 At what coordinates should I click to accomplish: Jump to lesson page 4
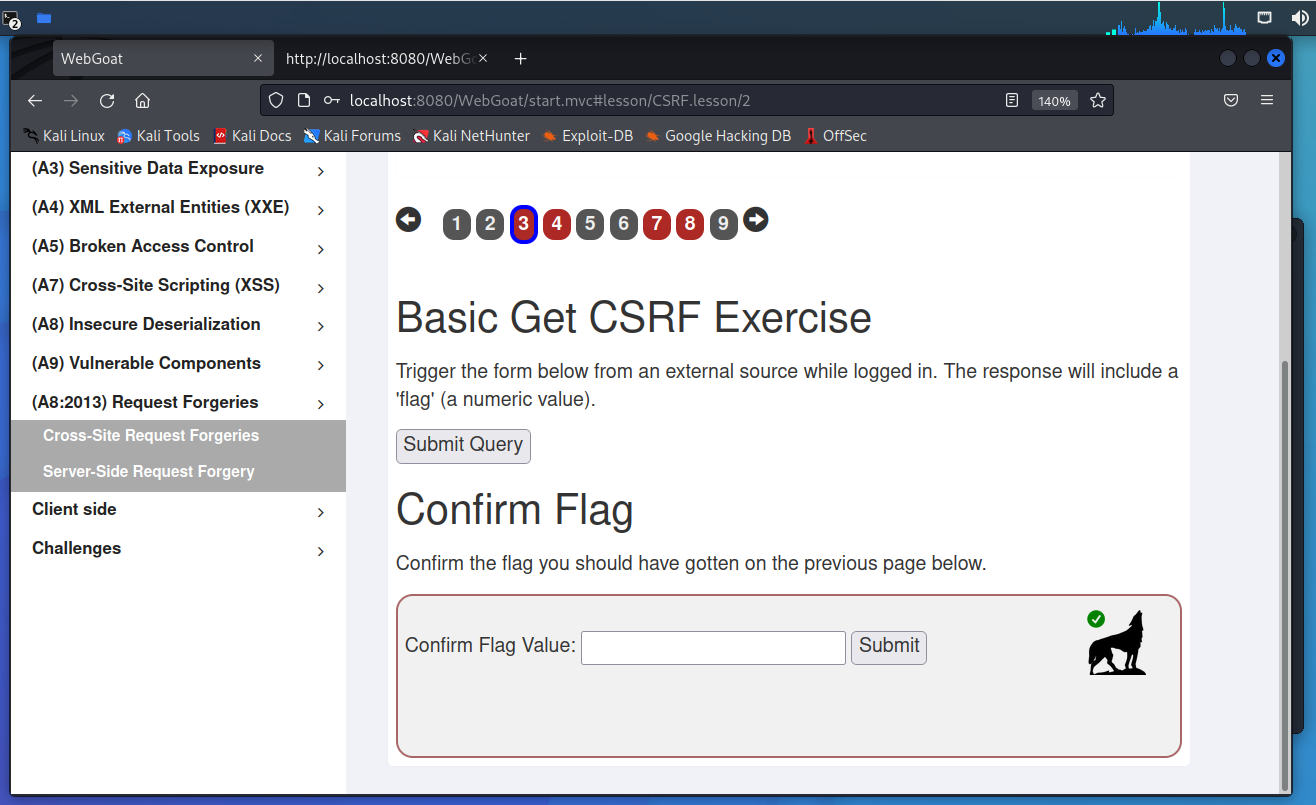tap(556, 225)
